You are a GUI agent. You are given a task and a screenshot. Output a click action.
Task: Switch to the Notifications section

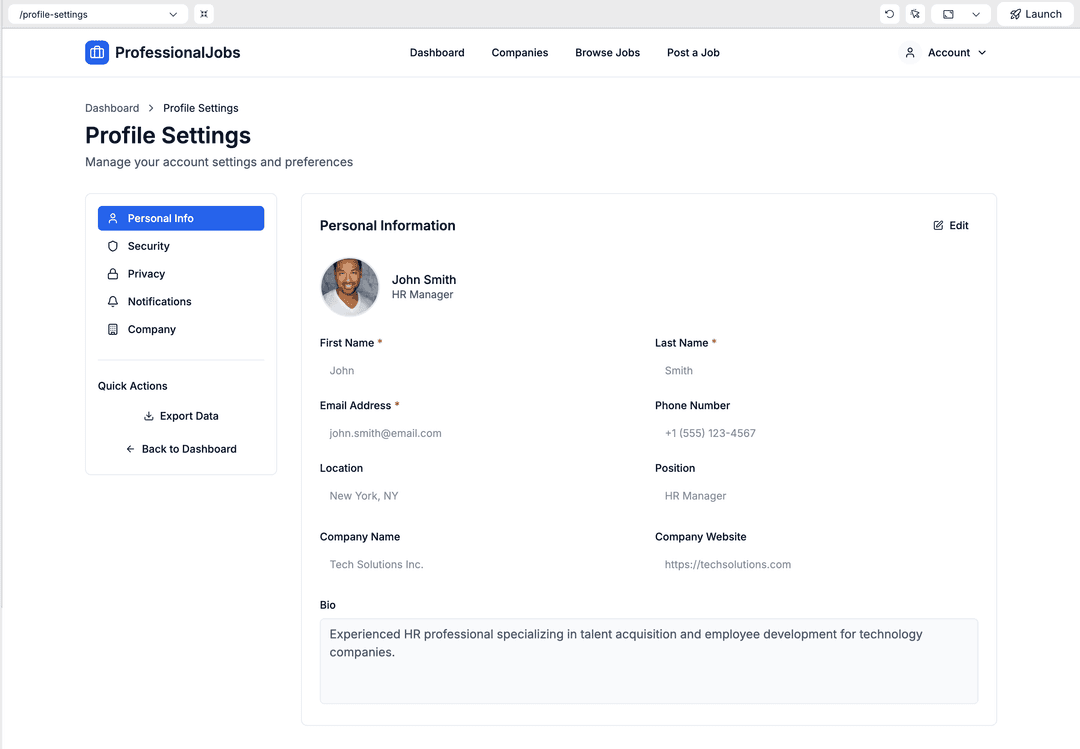click(x=159, y=302)
